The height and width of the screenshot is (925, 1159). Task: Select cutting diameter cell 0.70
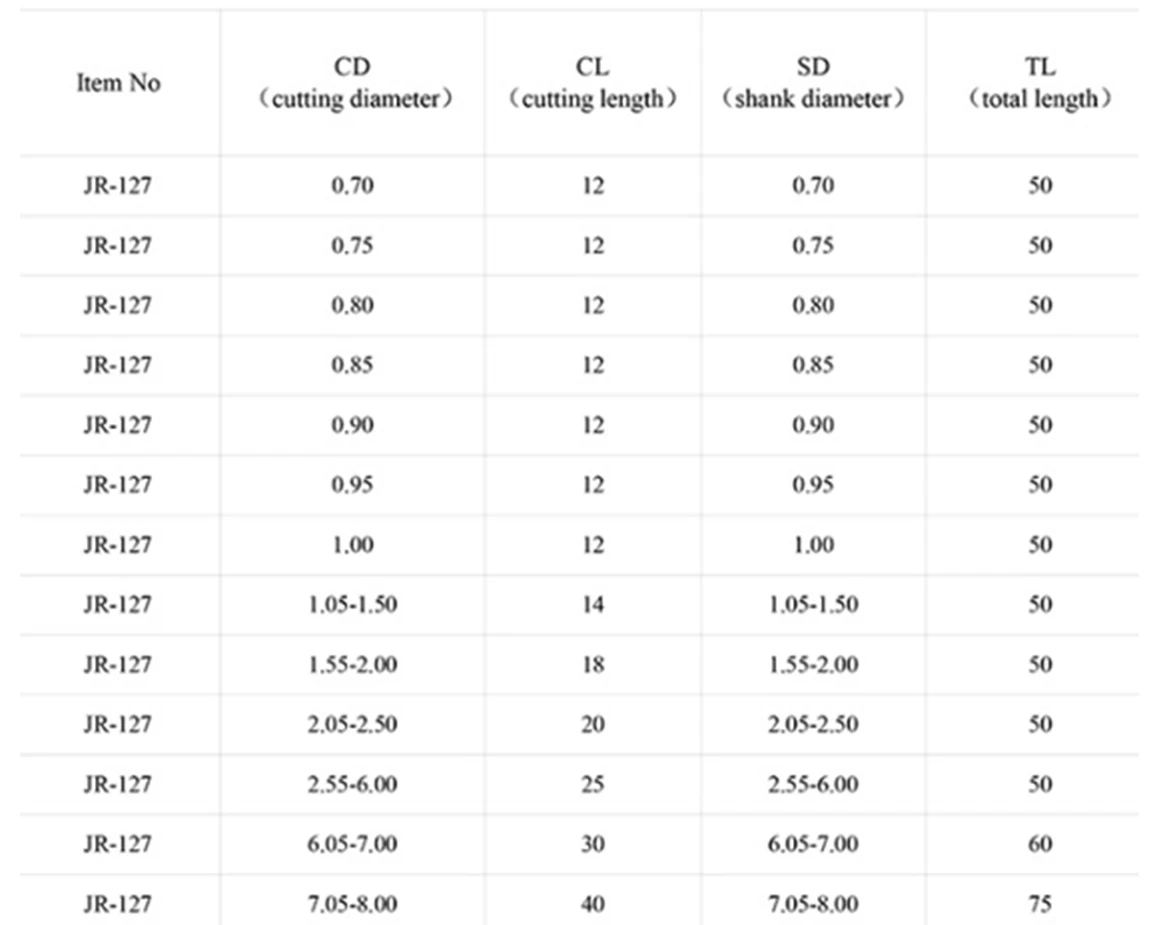353,185
